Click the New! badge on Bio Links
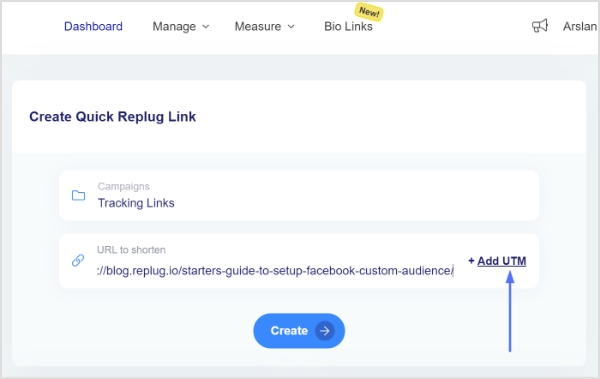The image size is (600, 379). click(x=369, y=12)
